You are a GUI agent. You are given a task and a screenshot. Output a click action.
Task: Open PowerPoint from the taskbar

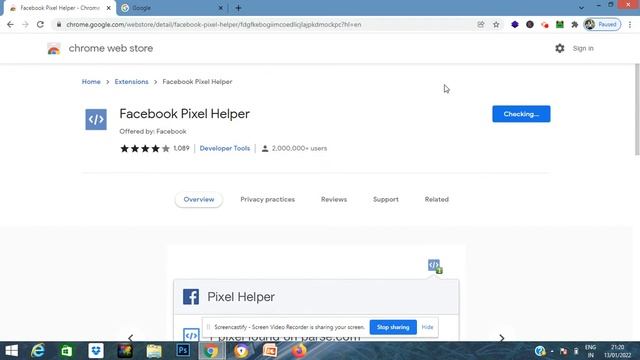tap(270, 351)
